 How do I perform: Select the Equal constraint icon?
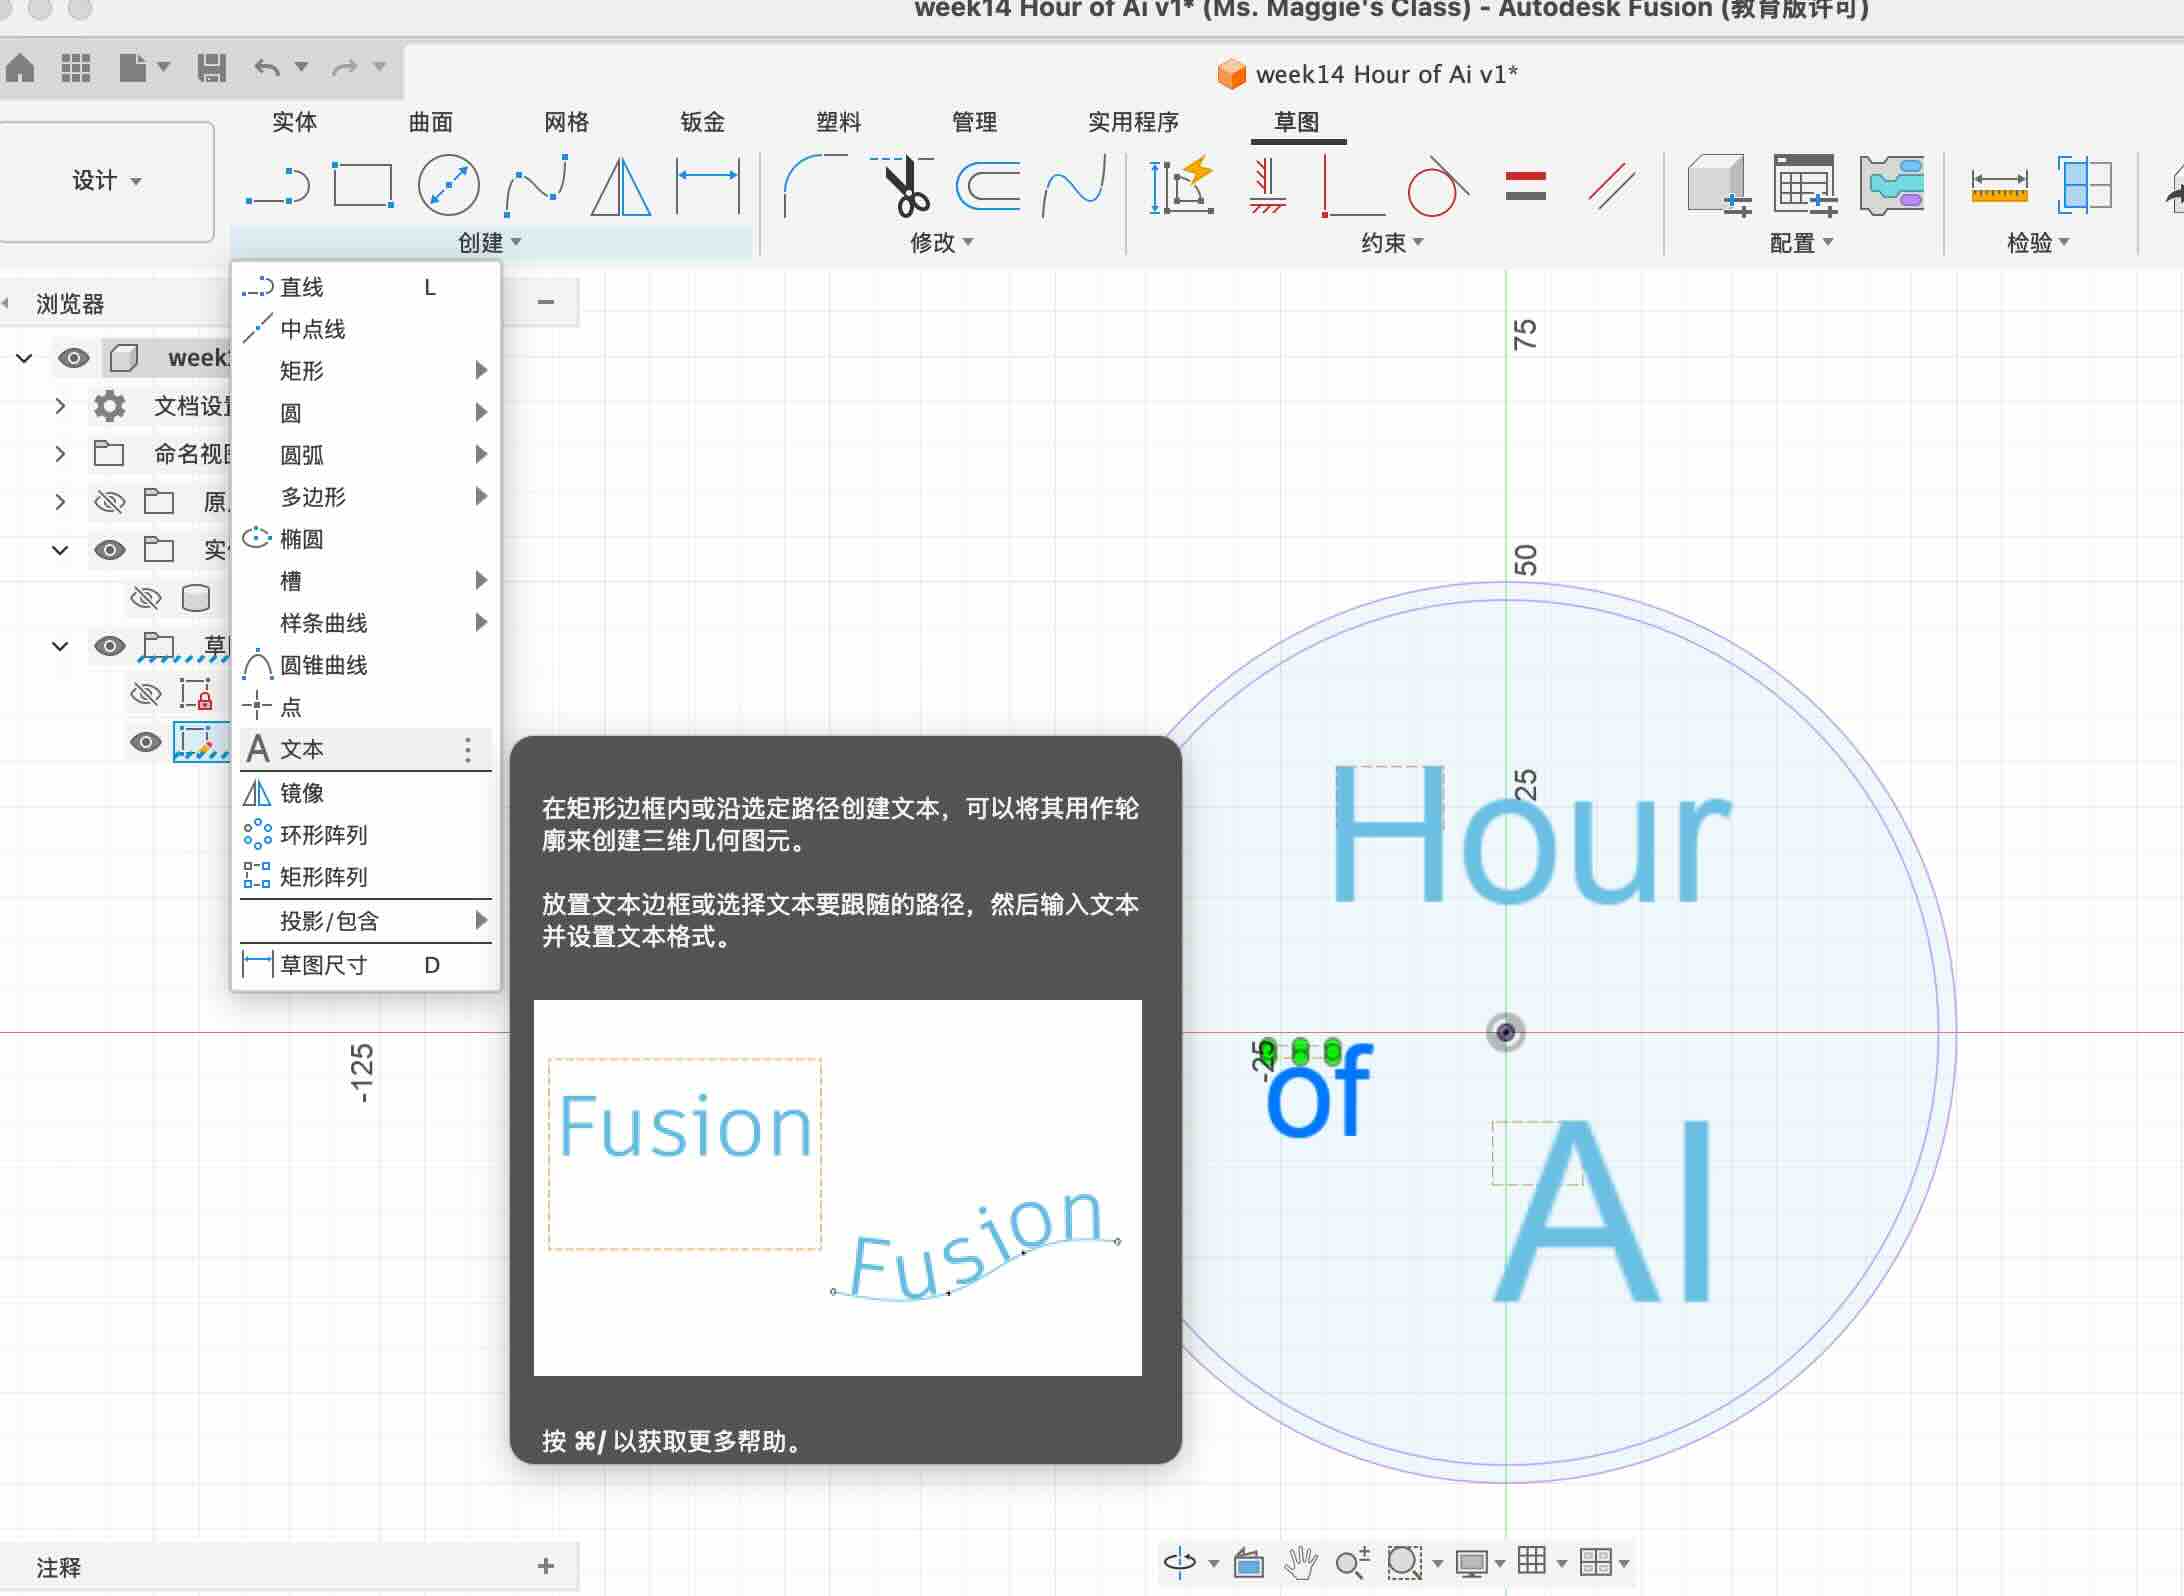pos(1525,186)
